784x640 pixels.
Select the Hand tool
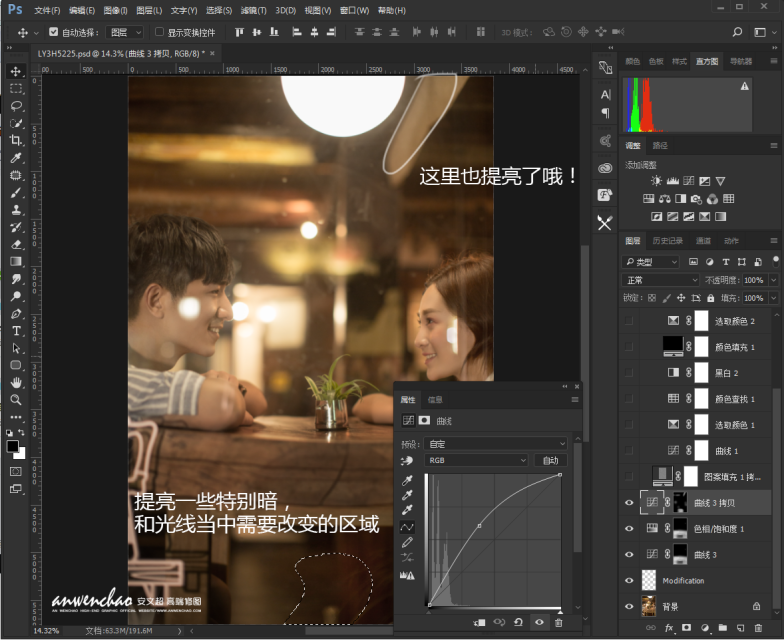[16, 382]
